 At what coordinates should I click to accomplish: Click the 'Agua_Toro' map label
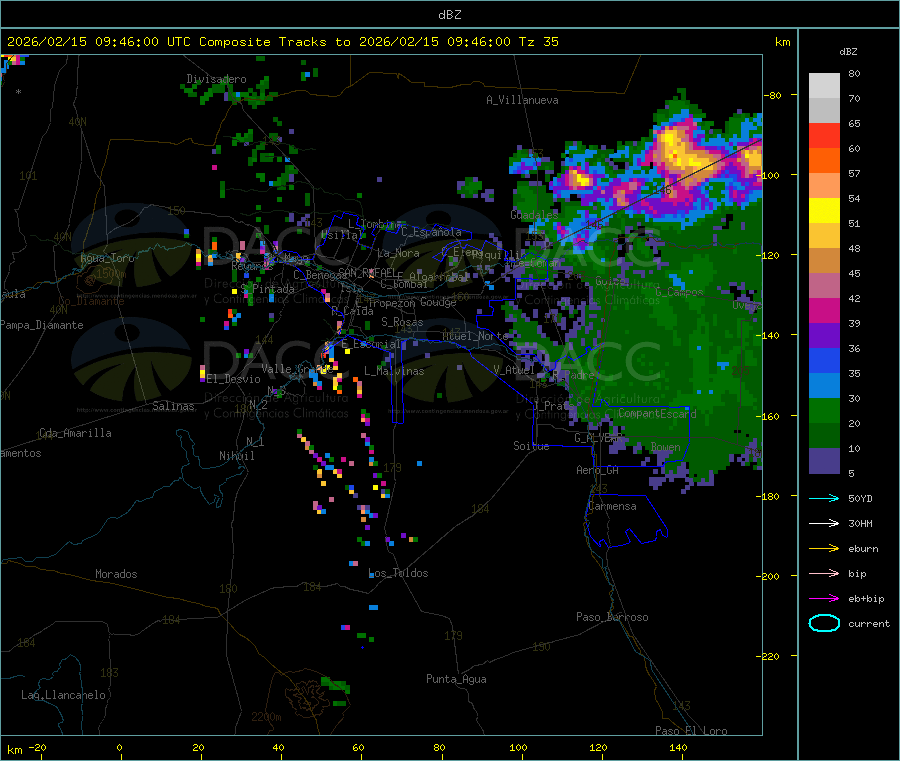pos(107,258)
